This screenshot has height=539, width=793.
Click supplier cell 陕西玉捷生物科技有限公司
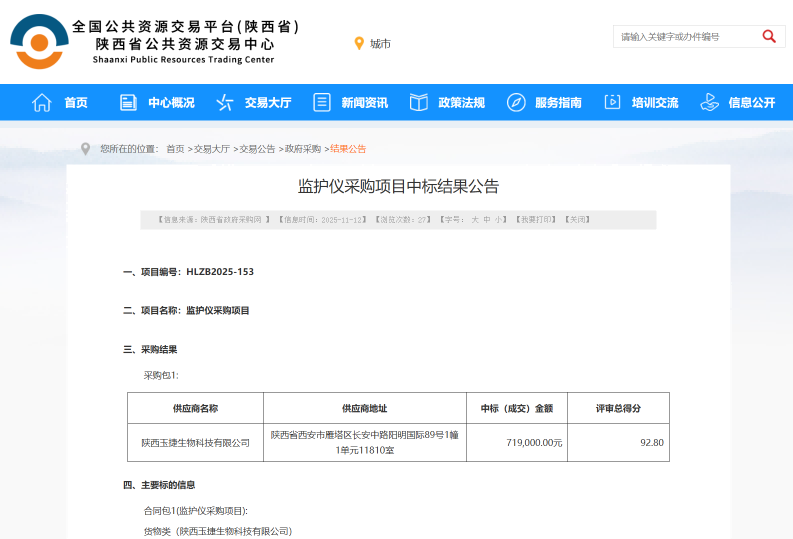[195, 443]
